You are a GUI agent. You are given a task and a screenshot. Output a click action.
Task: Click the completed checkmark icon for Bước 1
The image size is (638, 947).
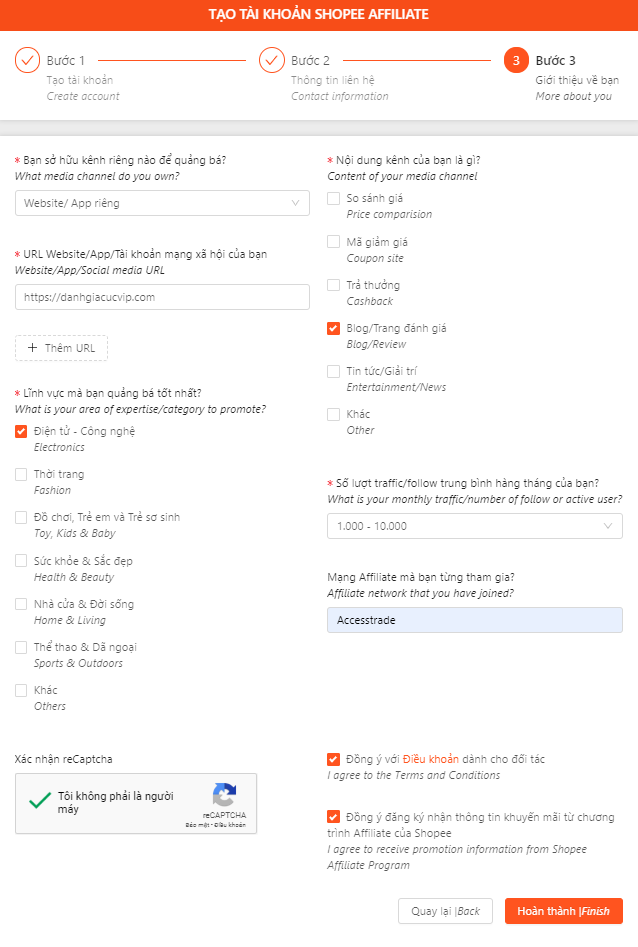click(27, 60)
